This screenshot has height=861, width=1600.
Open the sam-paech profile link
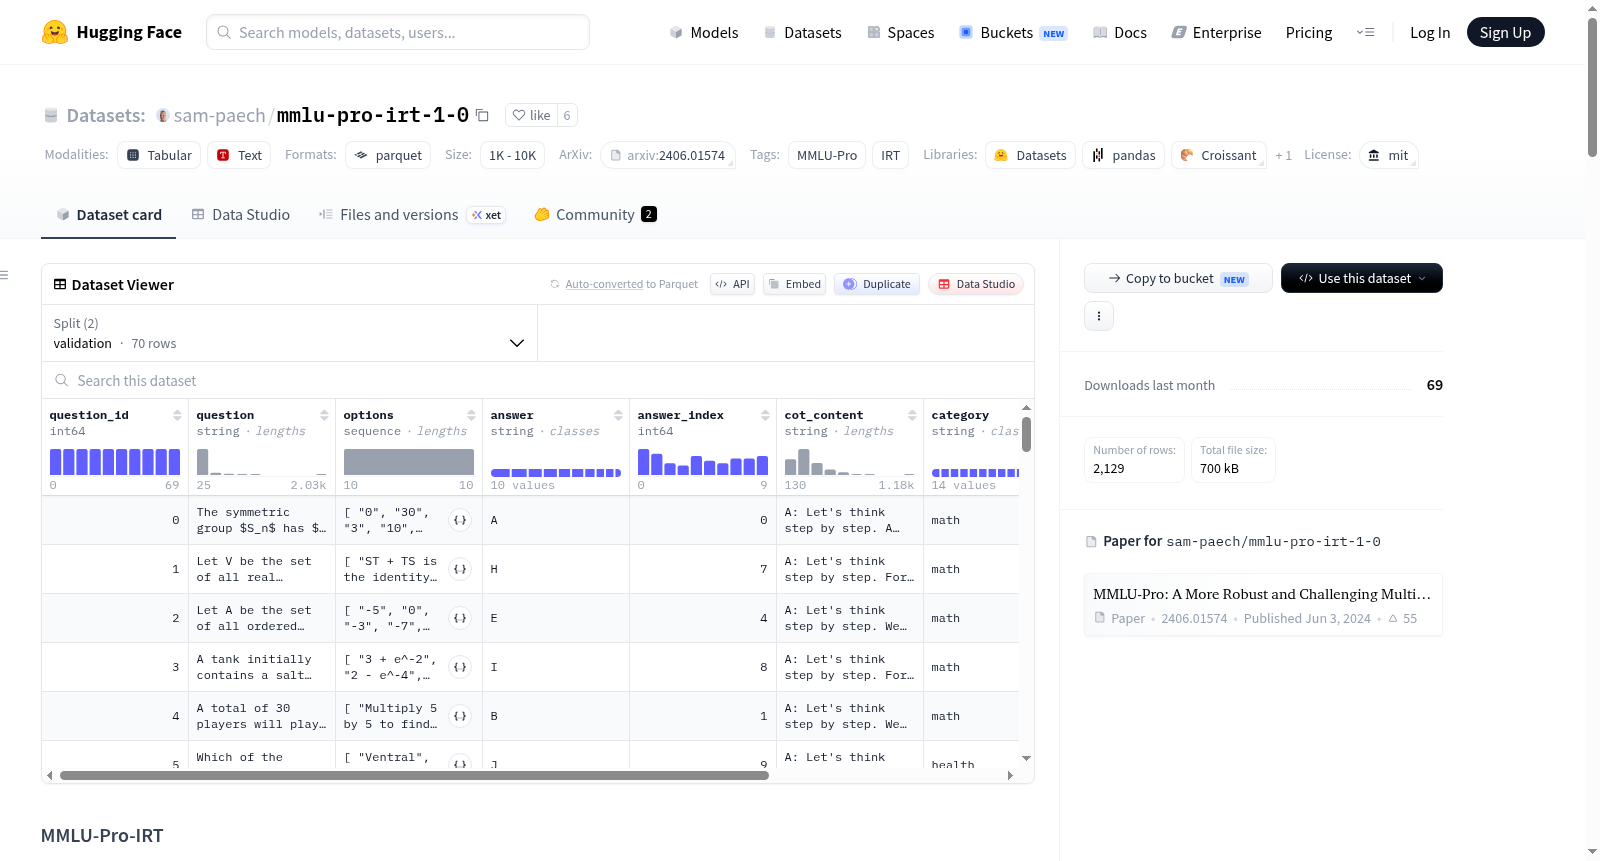tap(219, 115)
